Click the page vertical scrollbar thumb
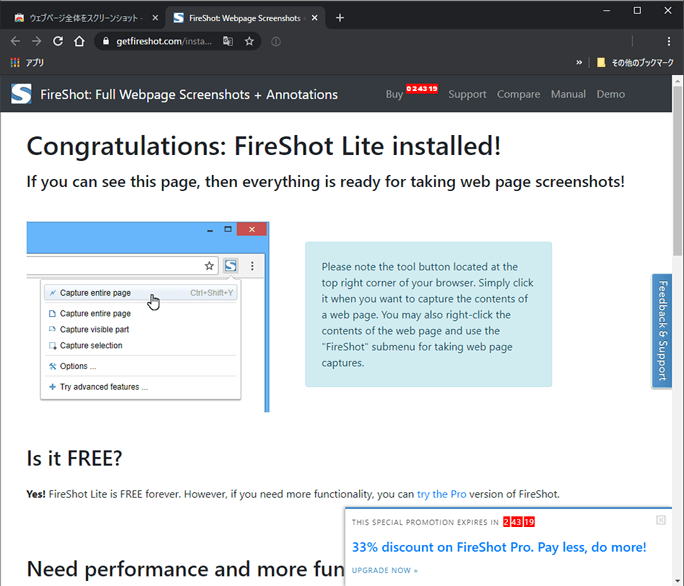This screenshot has width=684, height=586. point(677,170)
